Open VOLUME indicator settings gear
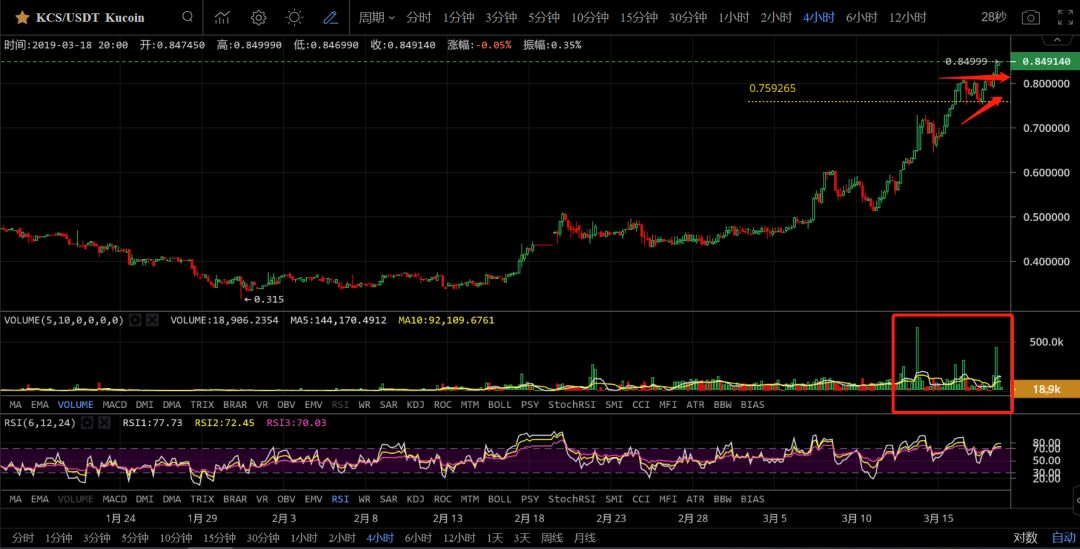 (x=136, y=320)
